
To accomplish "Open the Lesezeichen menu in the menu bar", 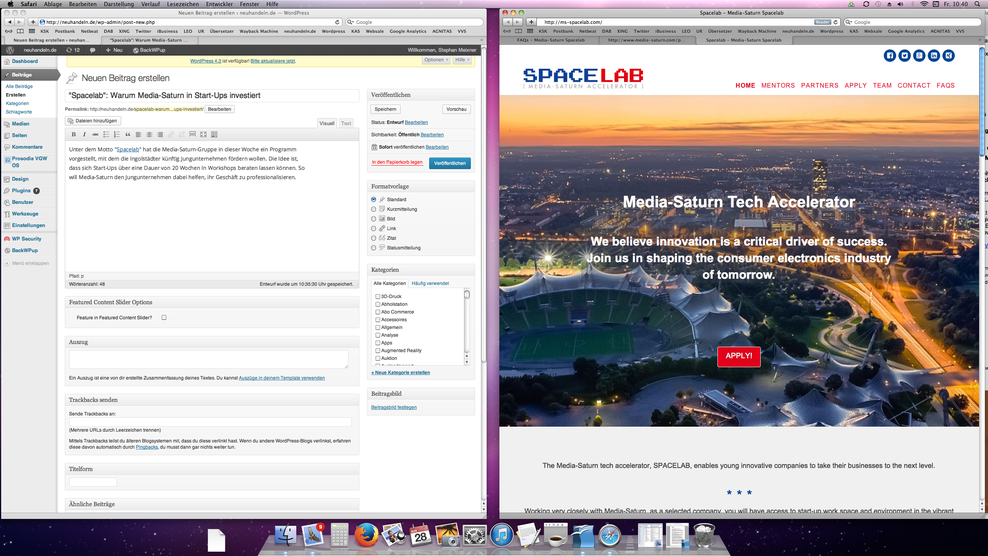I will [183, 4].
